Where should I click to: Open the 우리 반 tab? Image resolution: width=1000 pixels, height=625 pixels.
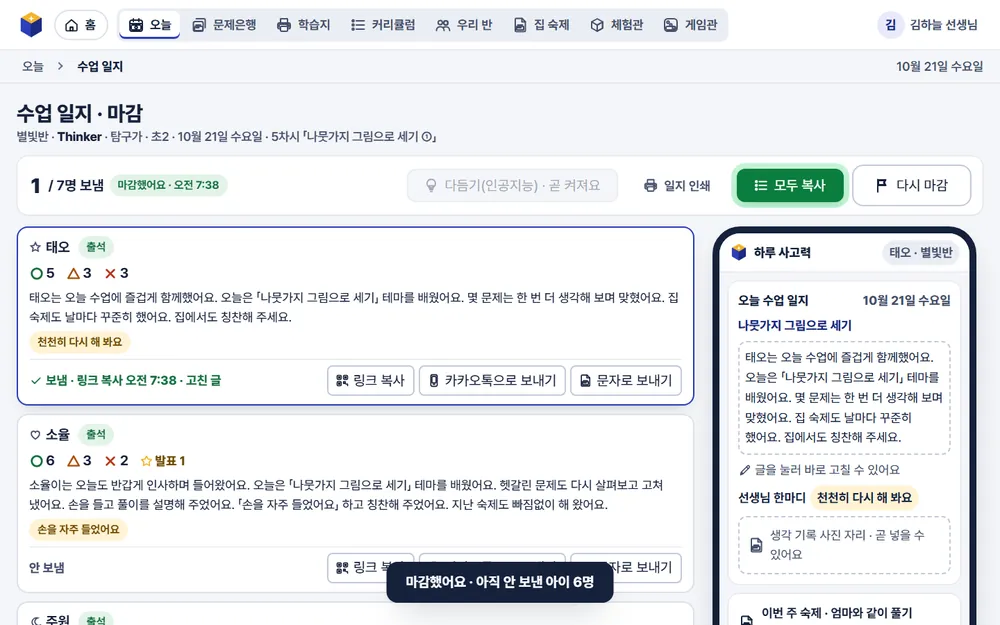point(464,25)
